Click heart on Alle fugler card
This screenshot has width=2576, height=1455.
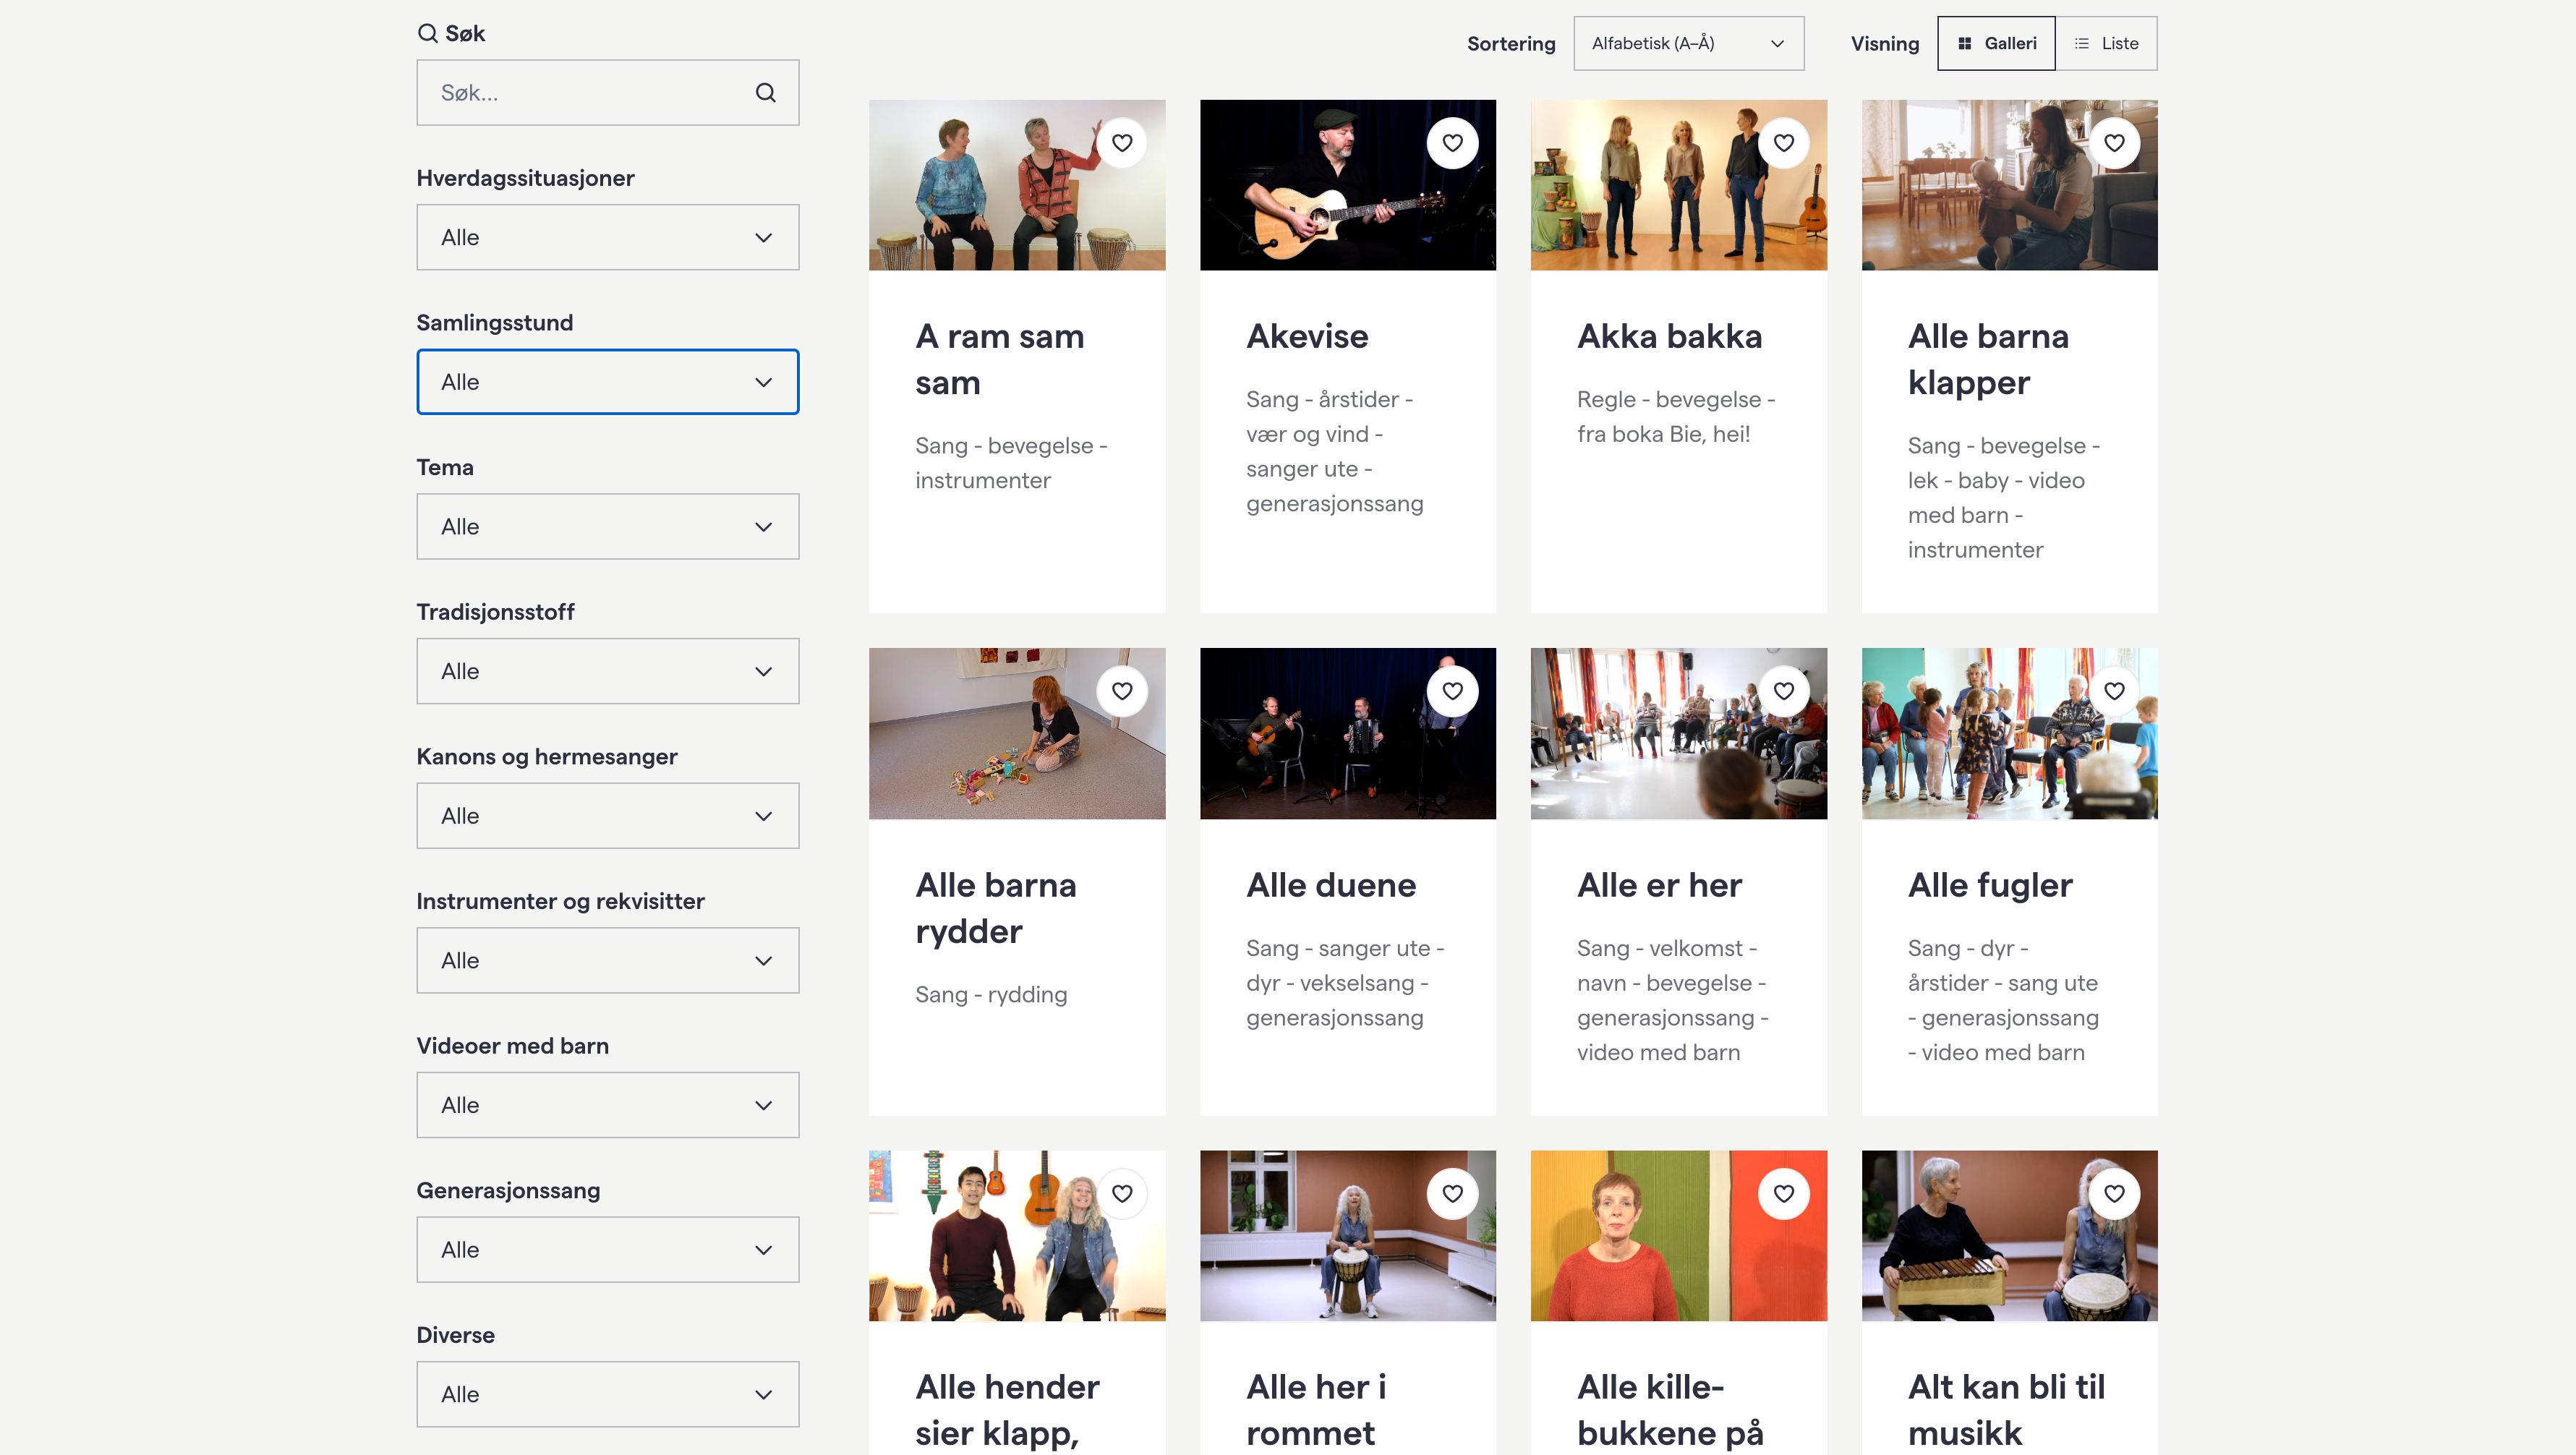[2114, 691]
